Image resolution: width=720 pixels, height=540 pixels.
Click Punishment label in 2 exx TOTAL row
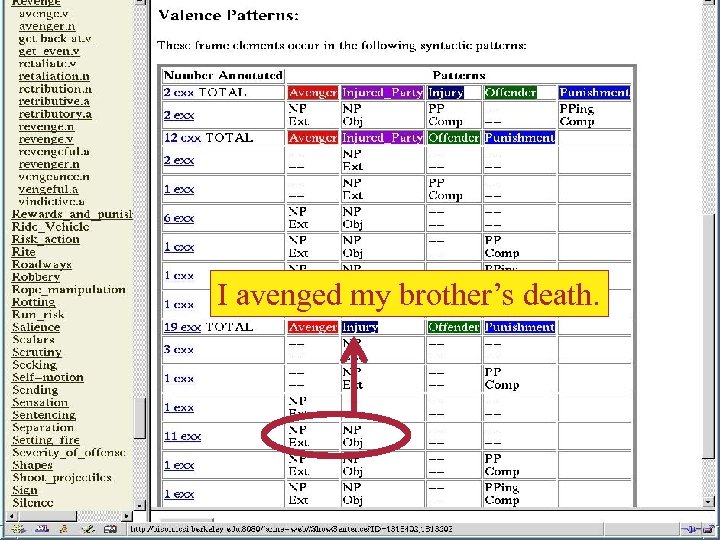tap(594, 92)
